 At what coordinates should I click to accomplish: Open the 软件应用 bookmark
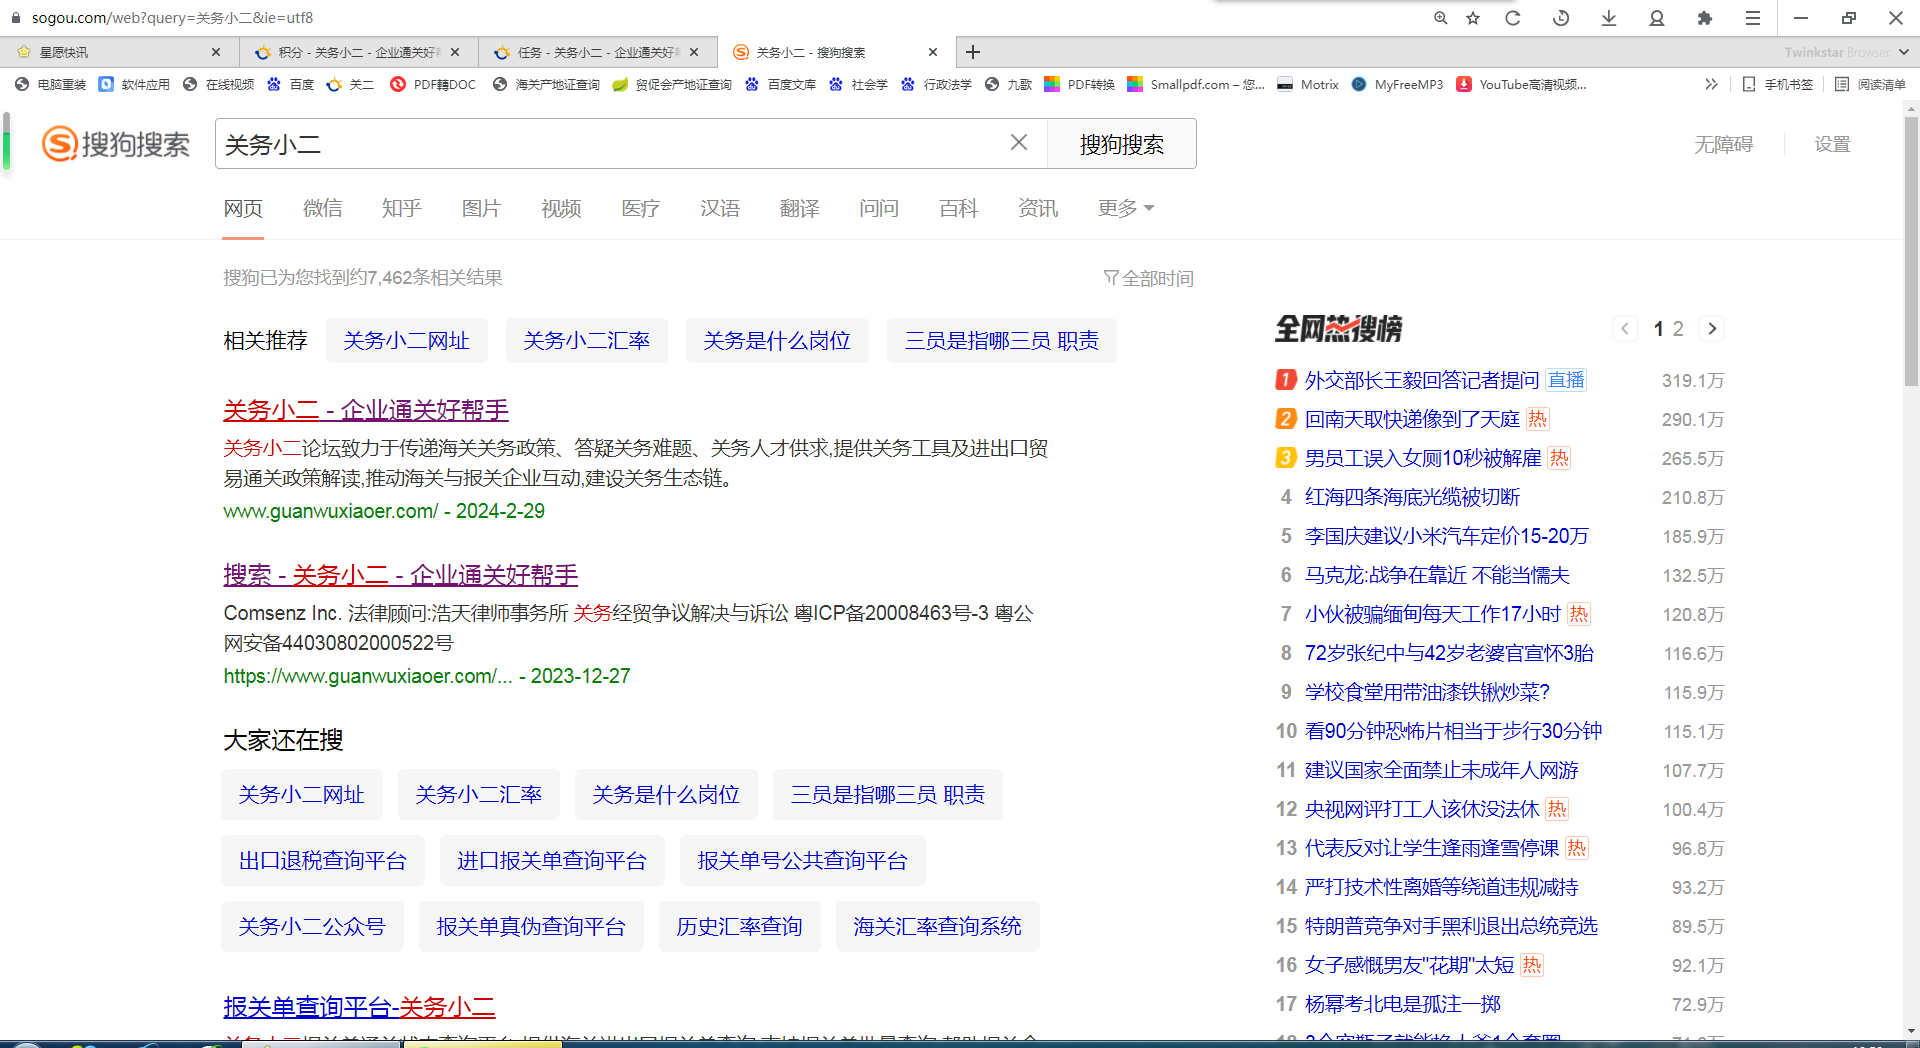[x=135, y=85]
